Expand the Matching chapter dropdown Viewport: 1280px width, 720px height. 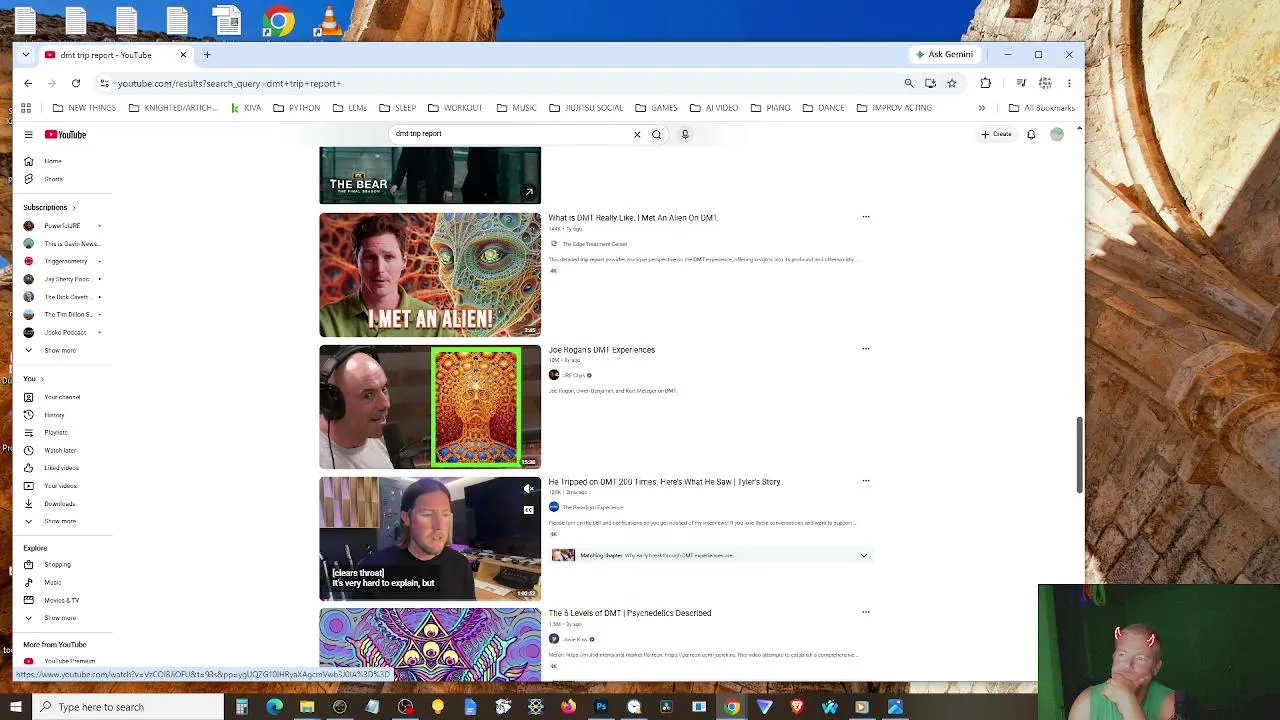864,555
